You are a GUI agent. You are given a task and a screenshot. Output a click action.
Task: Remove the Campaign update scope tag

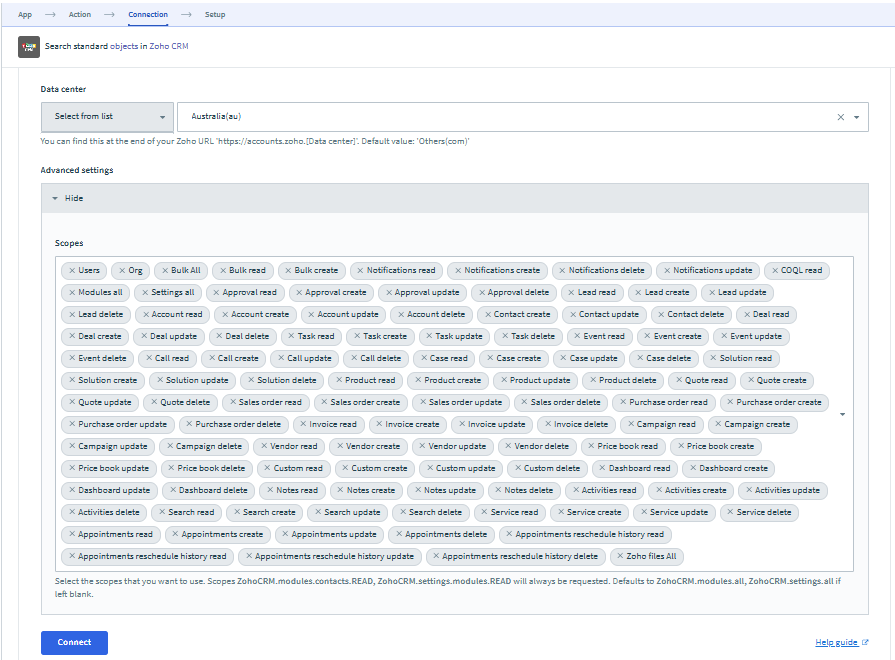pyautogui.click(x=72, y=446)
